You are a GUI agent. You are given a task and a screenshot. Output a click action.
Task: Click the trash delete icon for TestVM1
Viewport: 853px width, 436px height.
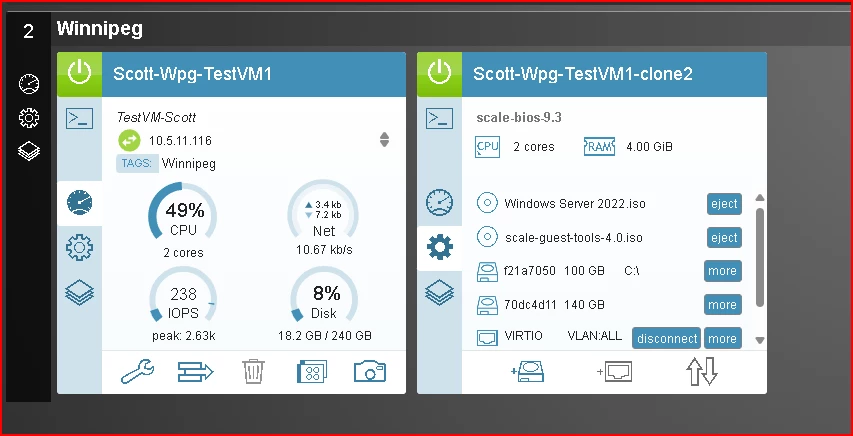point(254,372)
